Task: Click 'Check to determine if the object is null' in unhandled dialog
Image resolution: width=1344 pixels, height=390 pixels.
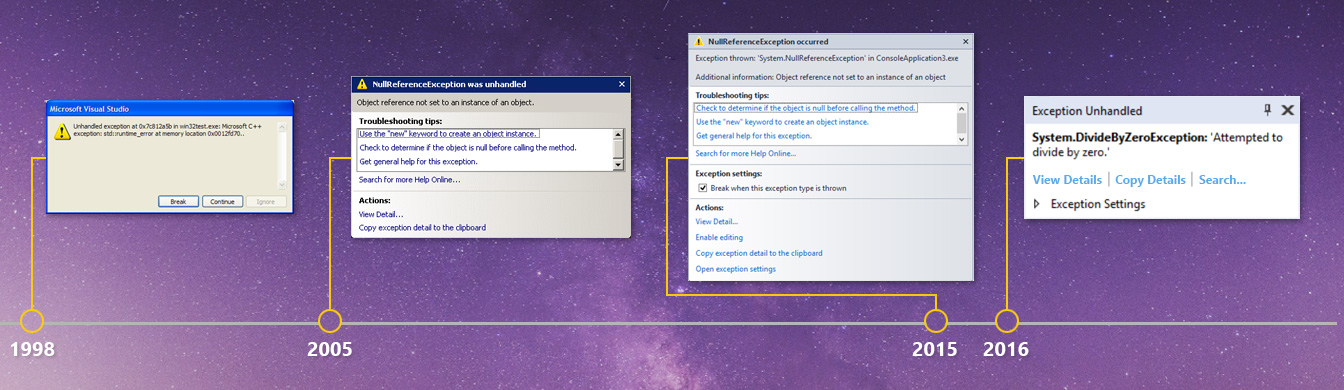Action: [467, 147]
